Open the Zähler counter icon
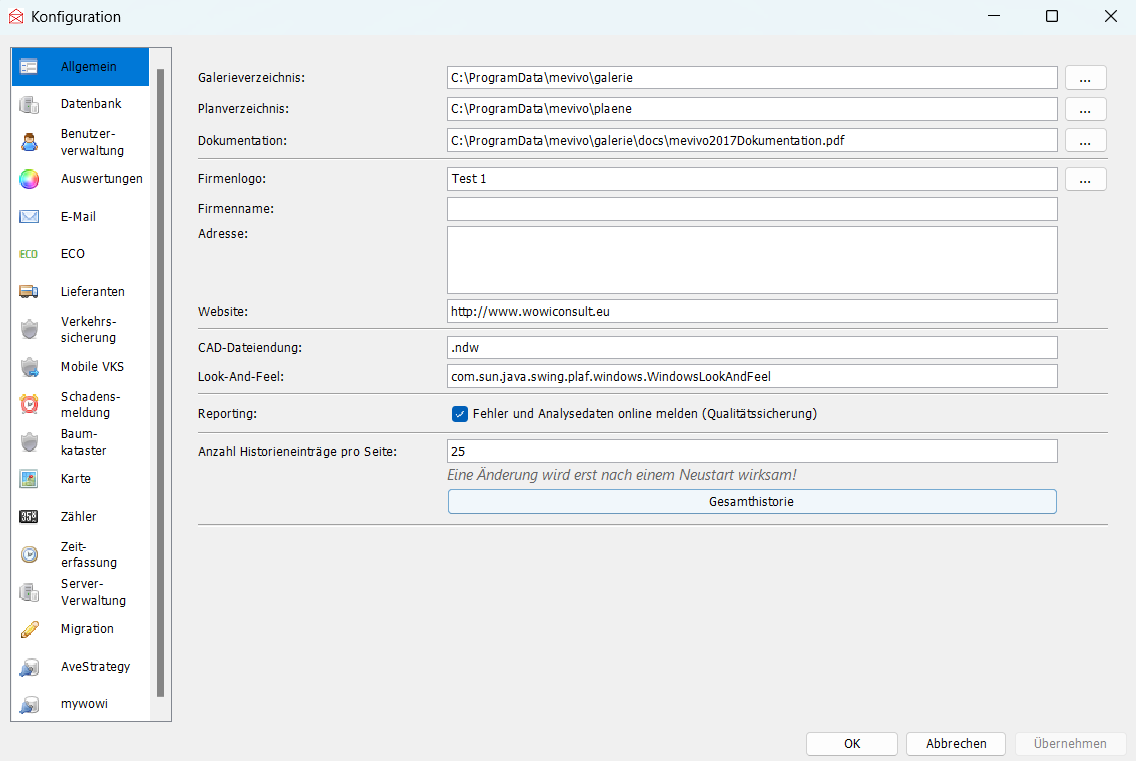 point(29,517)
